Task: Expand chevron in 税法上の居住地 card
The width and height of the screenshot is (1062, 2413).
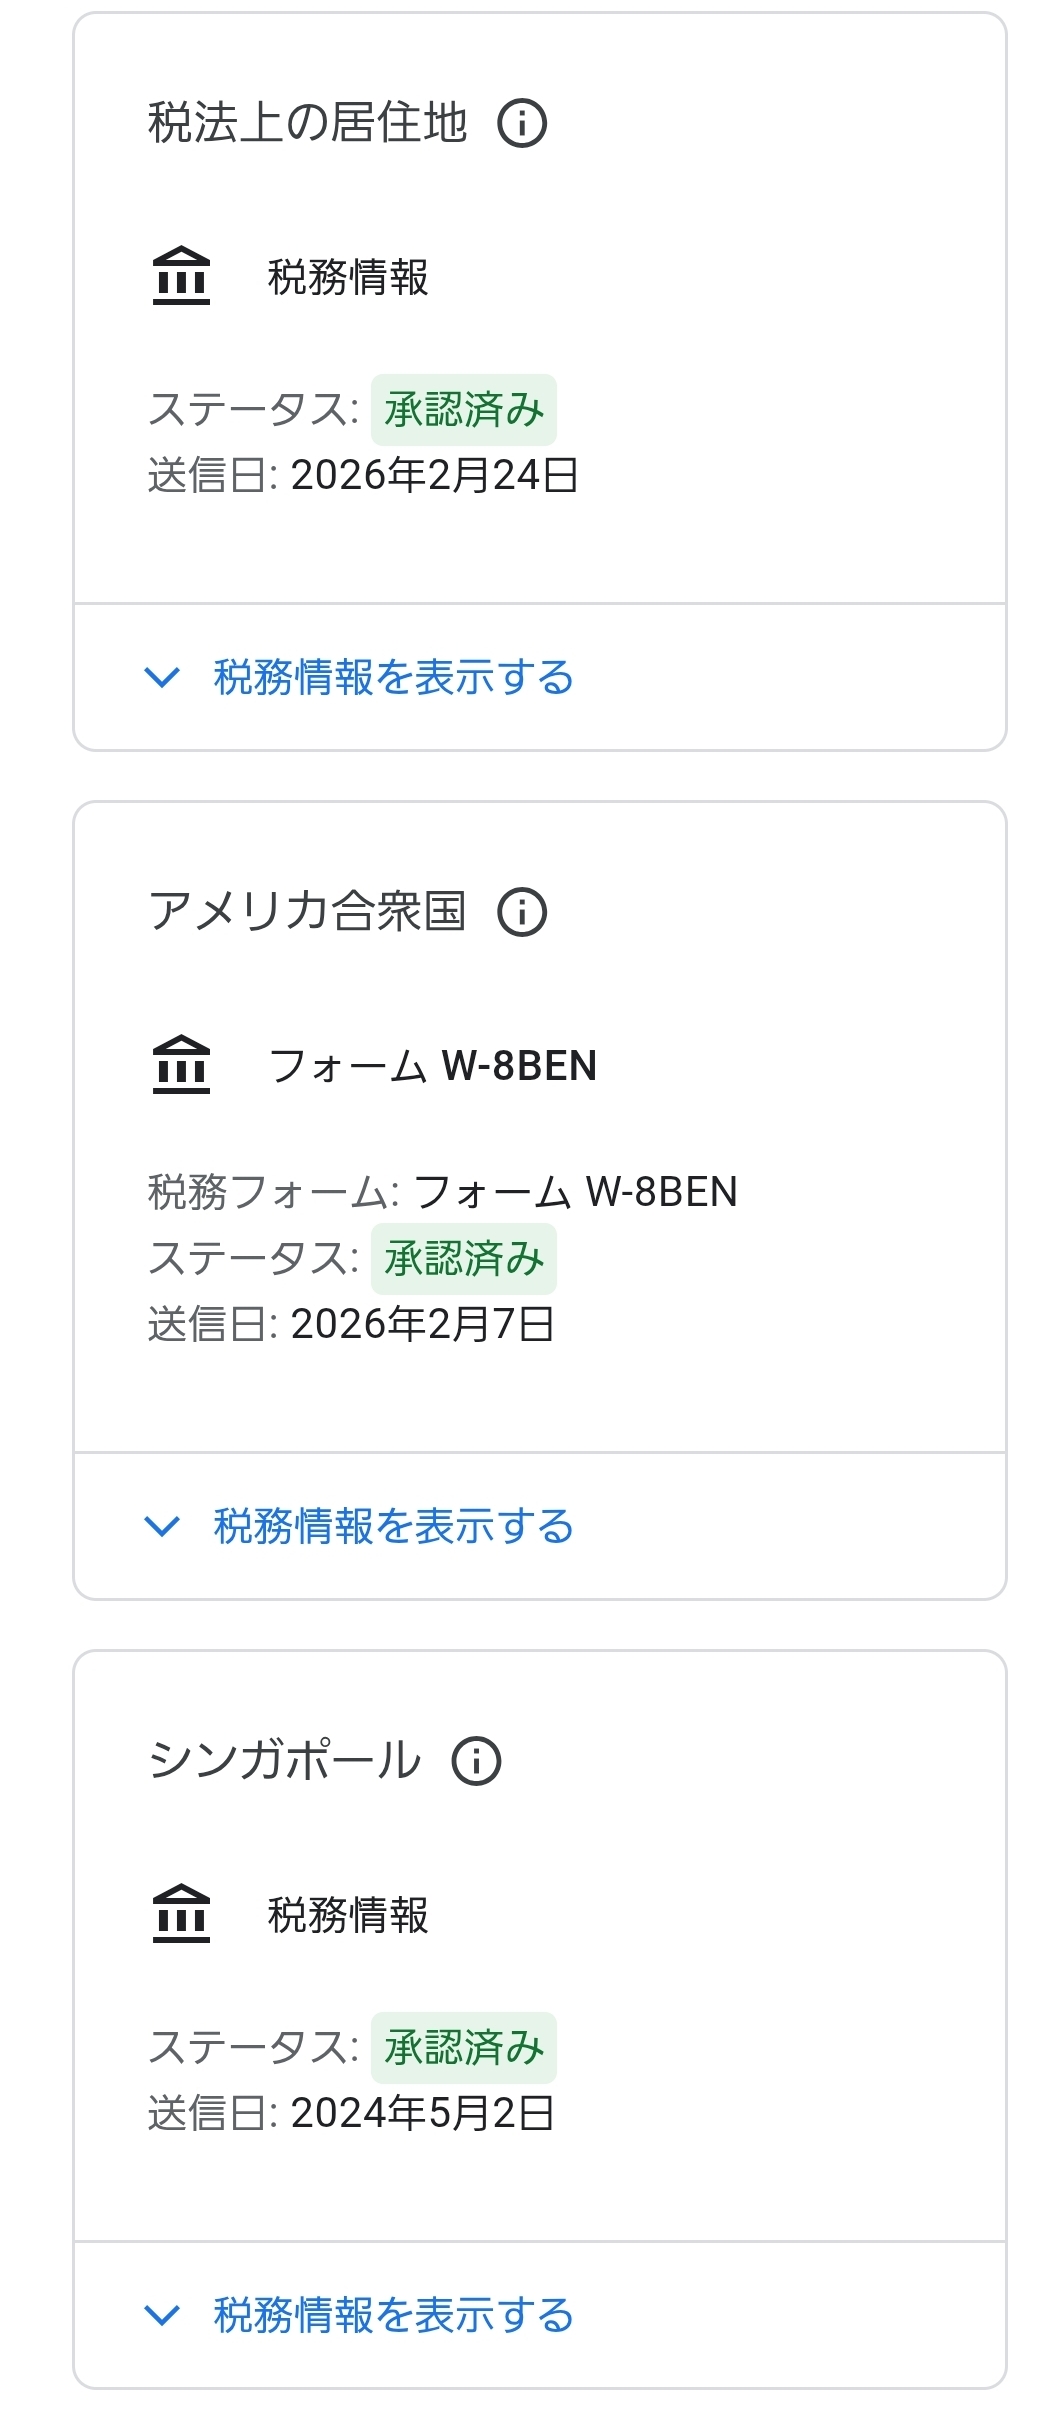Action: pyautogui.click(x=162, y=677)
